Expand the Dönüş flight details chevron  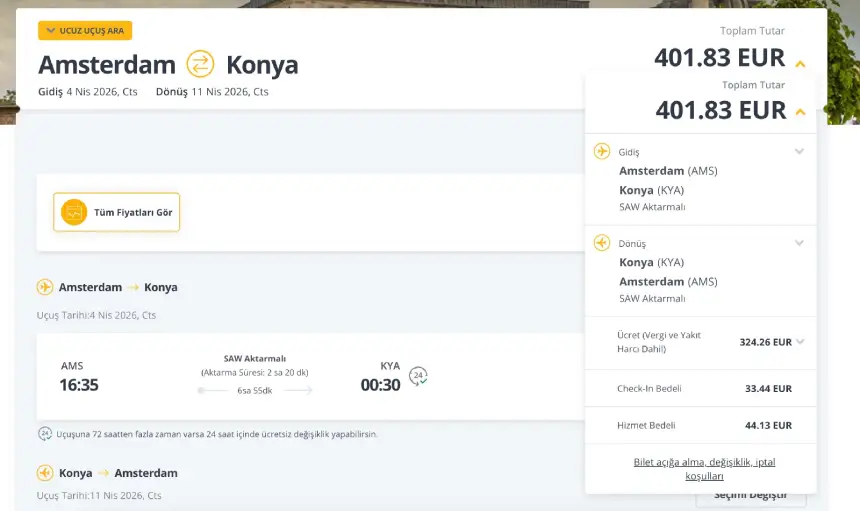coord(799,243)
